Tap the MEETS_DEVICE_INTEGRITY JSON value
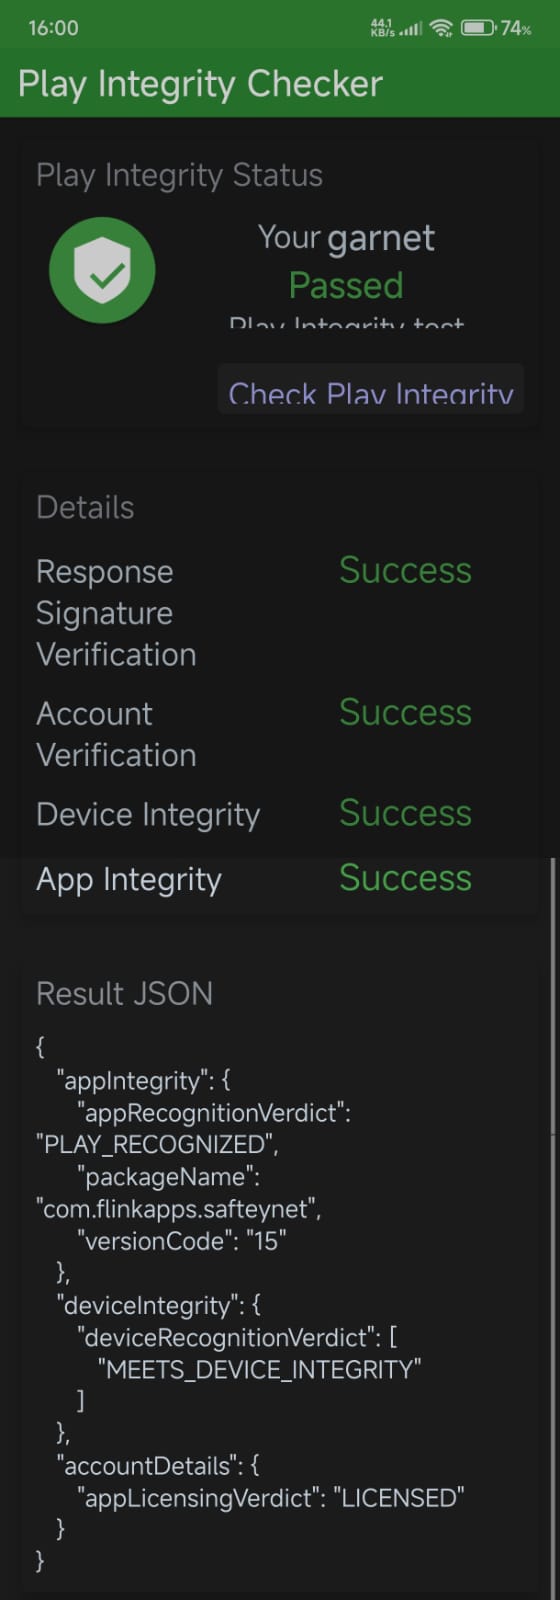This screenshot has height=1600, width=560. tap(259, 1370)
